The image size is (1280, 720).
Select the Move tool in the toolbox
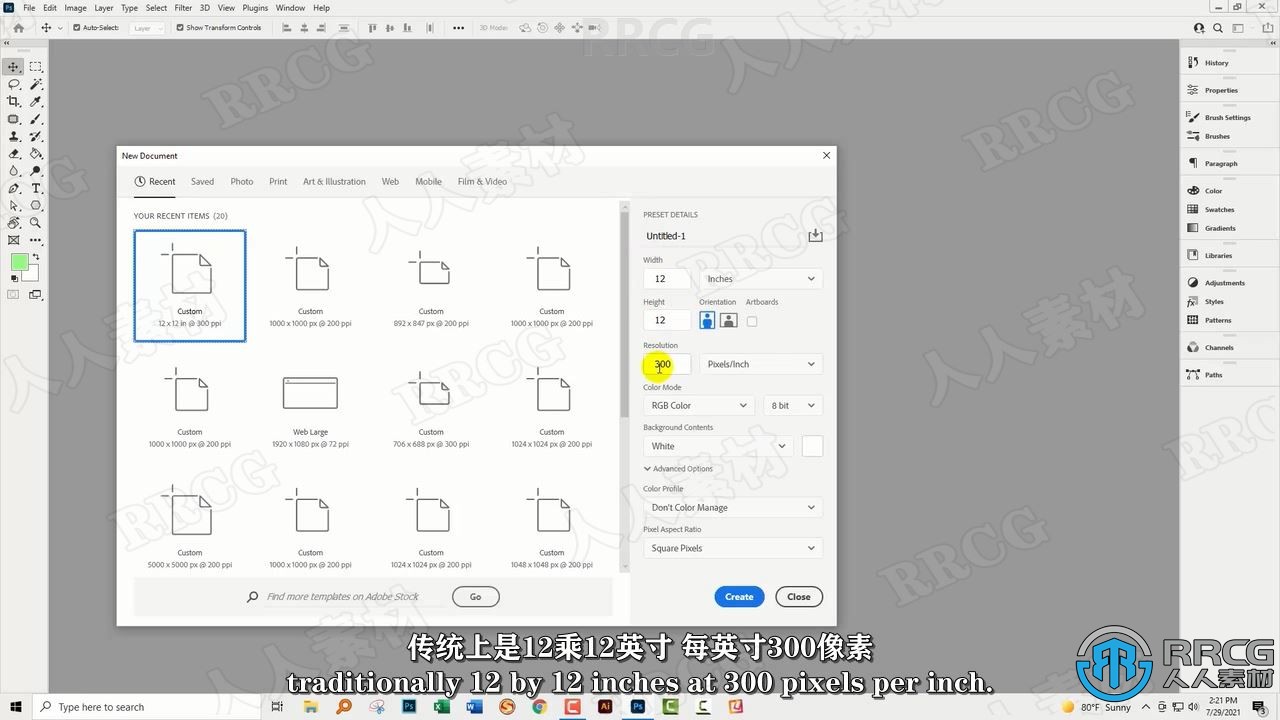point(14,67)
